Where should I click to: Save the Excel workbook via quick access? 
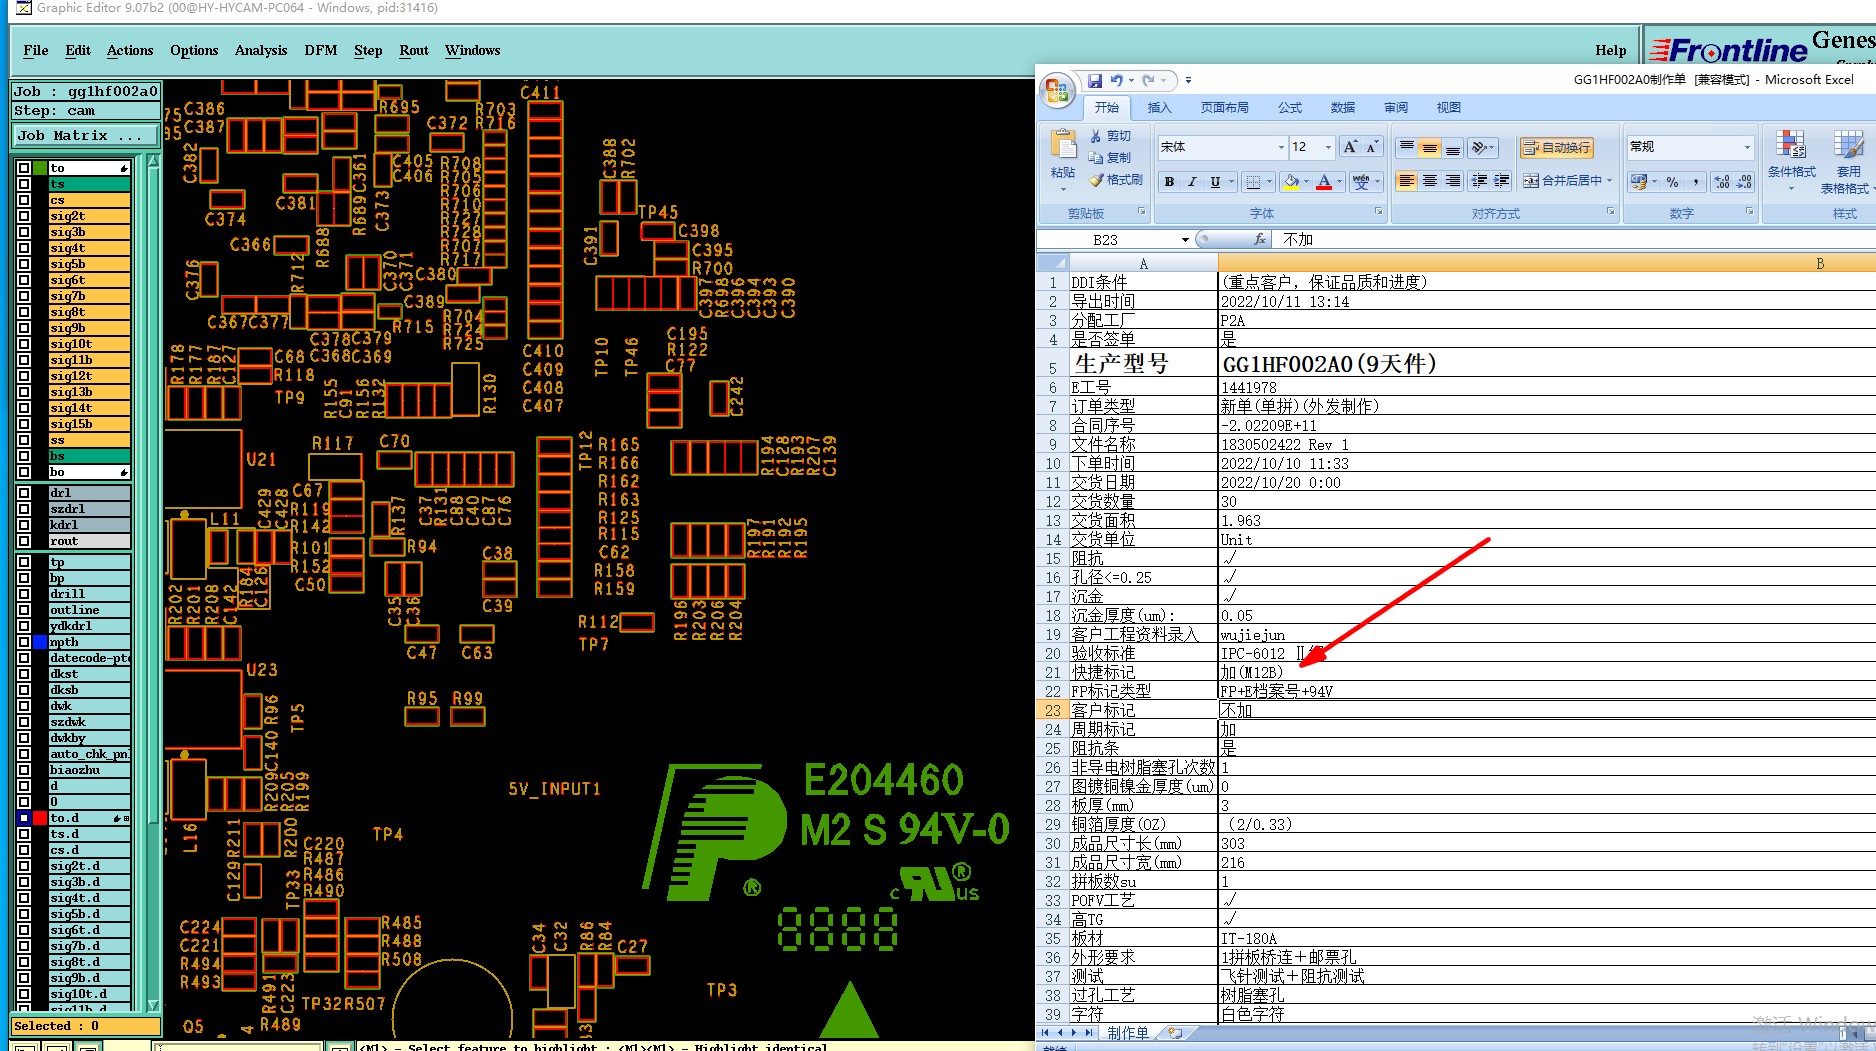click(1095, 80)
